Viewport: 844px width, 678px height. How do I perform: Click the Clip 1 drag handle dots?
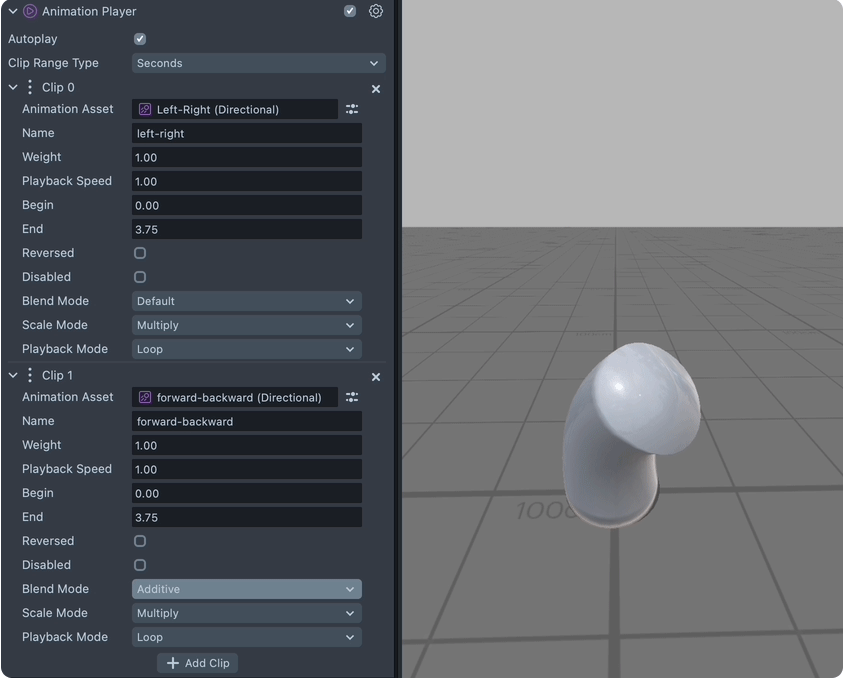[x=30, y=376]
